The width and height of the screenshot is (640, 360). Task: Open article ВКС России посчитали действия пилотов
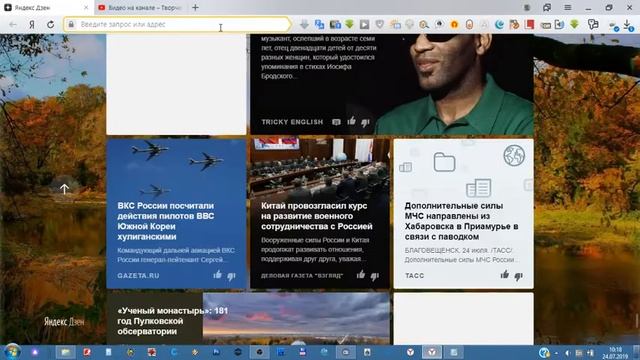point(165,221)
